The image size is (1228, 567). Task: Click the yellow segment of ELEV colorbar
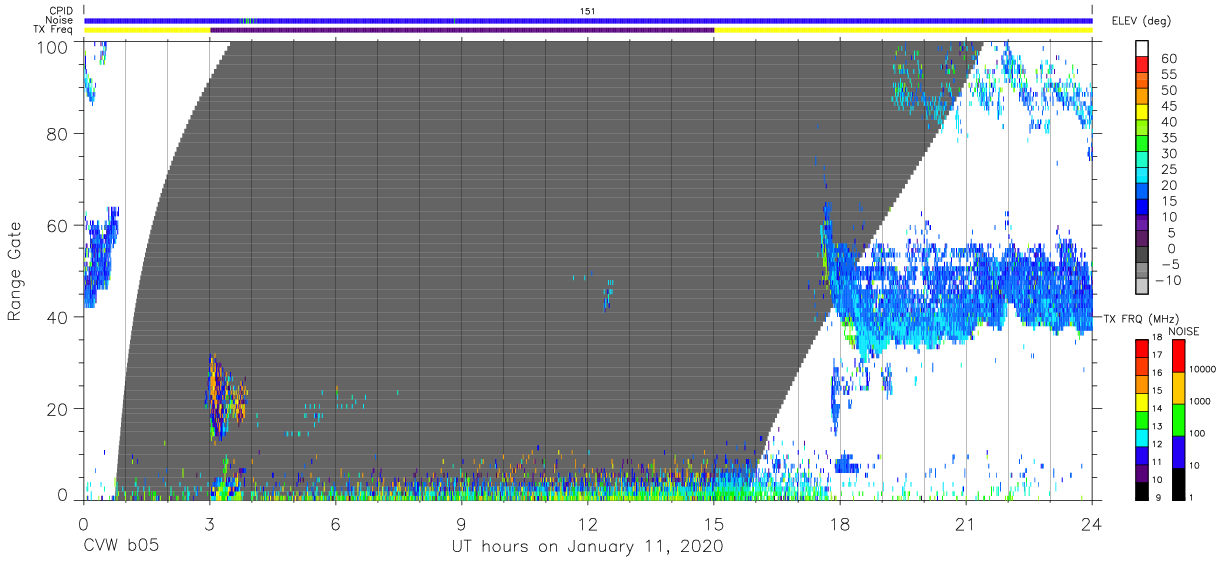pos(1144,114)
